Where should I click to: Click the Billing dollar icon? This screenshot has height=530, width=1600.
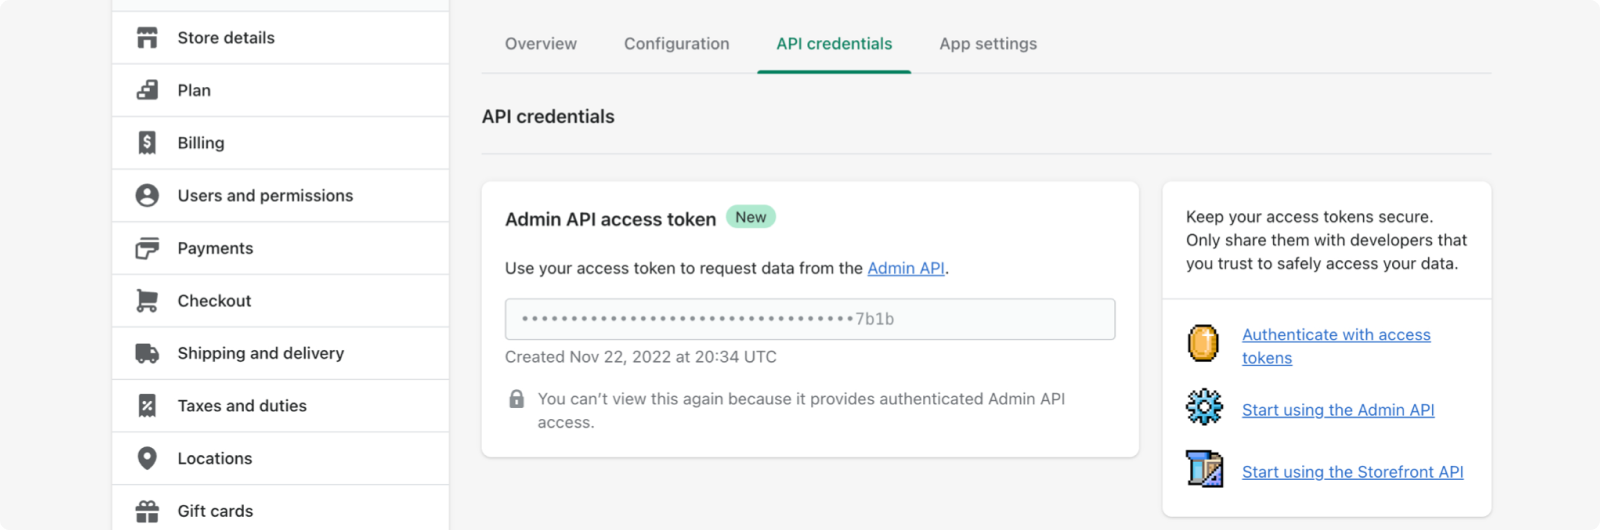(x=147, y=143)
